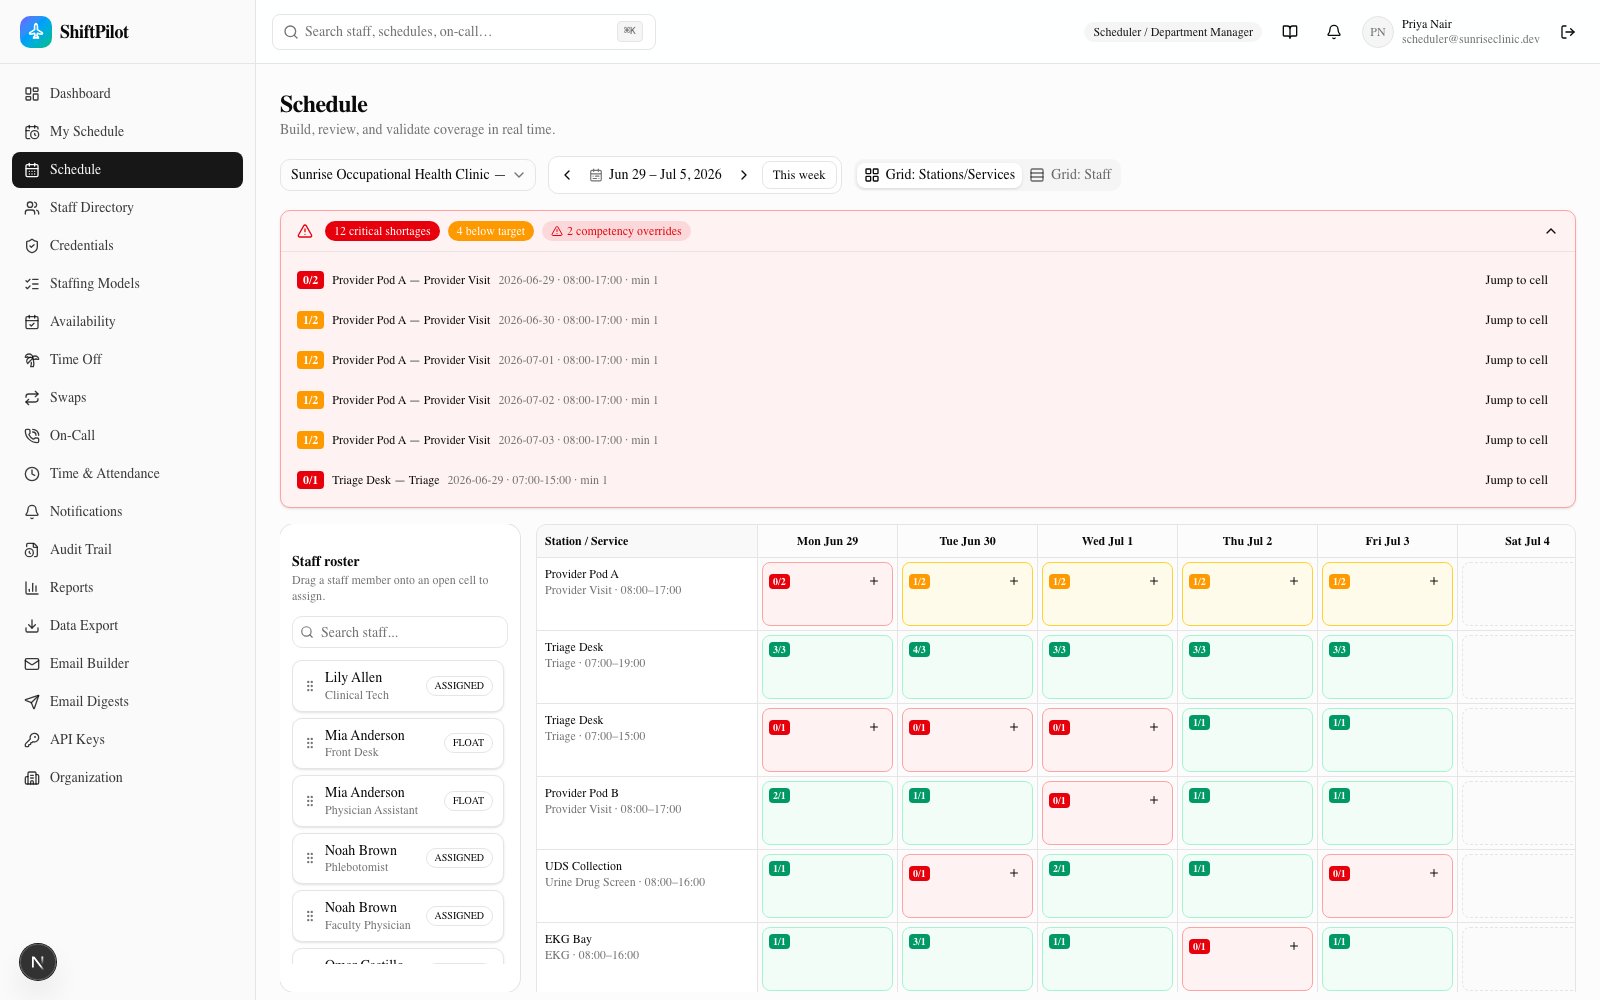1600x1000 pixels.
Task: Collapse the shortages alert panel
Action: click(x=1551, y=231)
